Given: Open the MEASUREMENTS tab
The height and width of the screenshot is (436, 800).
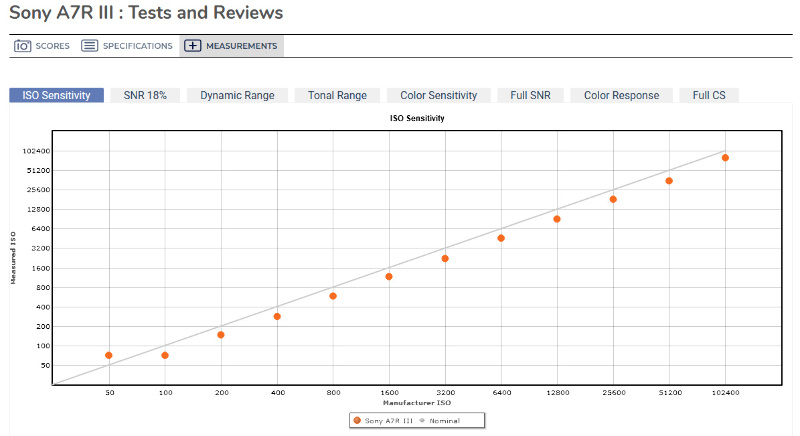Looking at the screenshot, I should [231, 46].
